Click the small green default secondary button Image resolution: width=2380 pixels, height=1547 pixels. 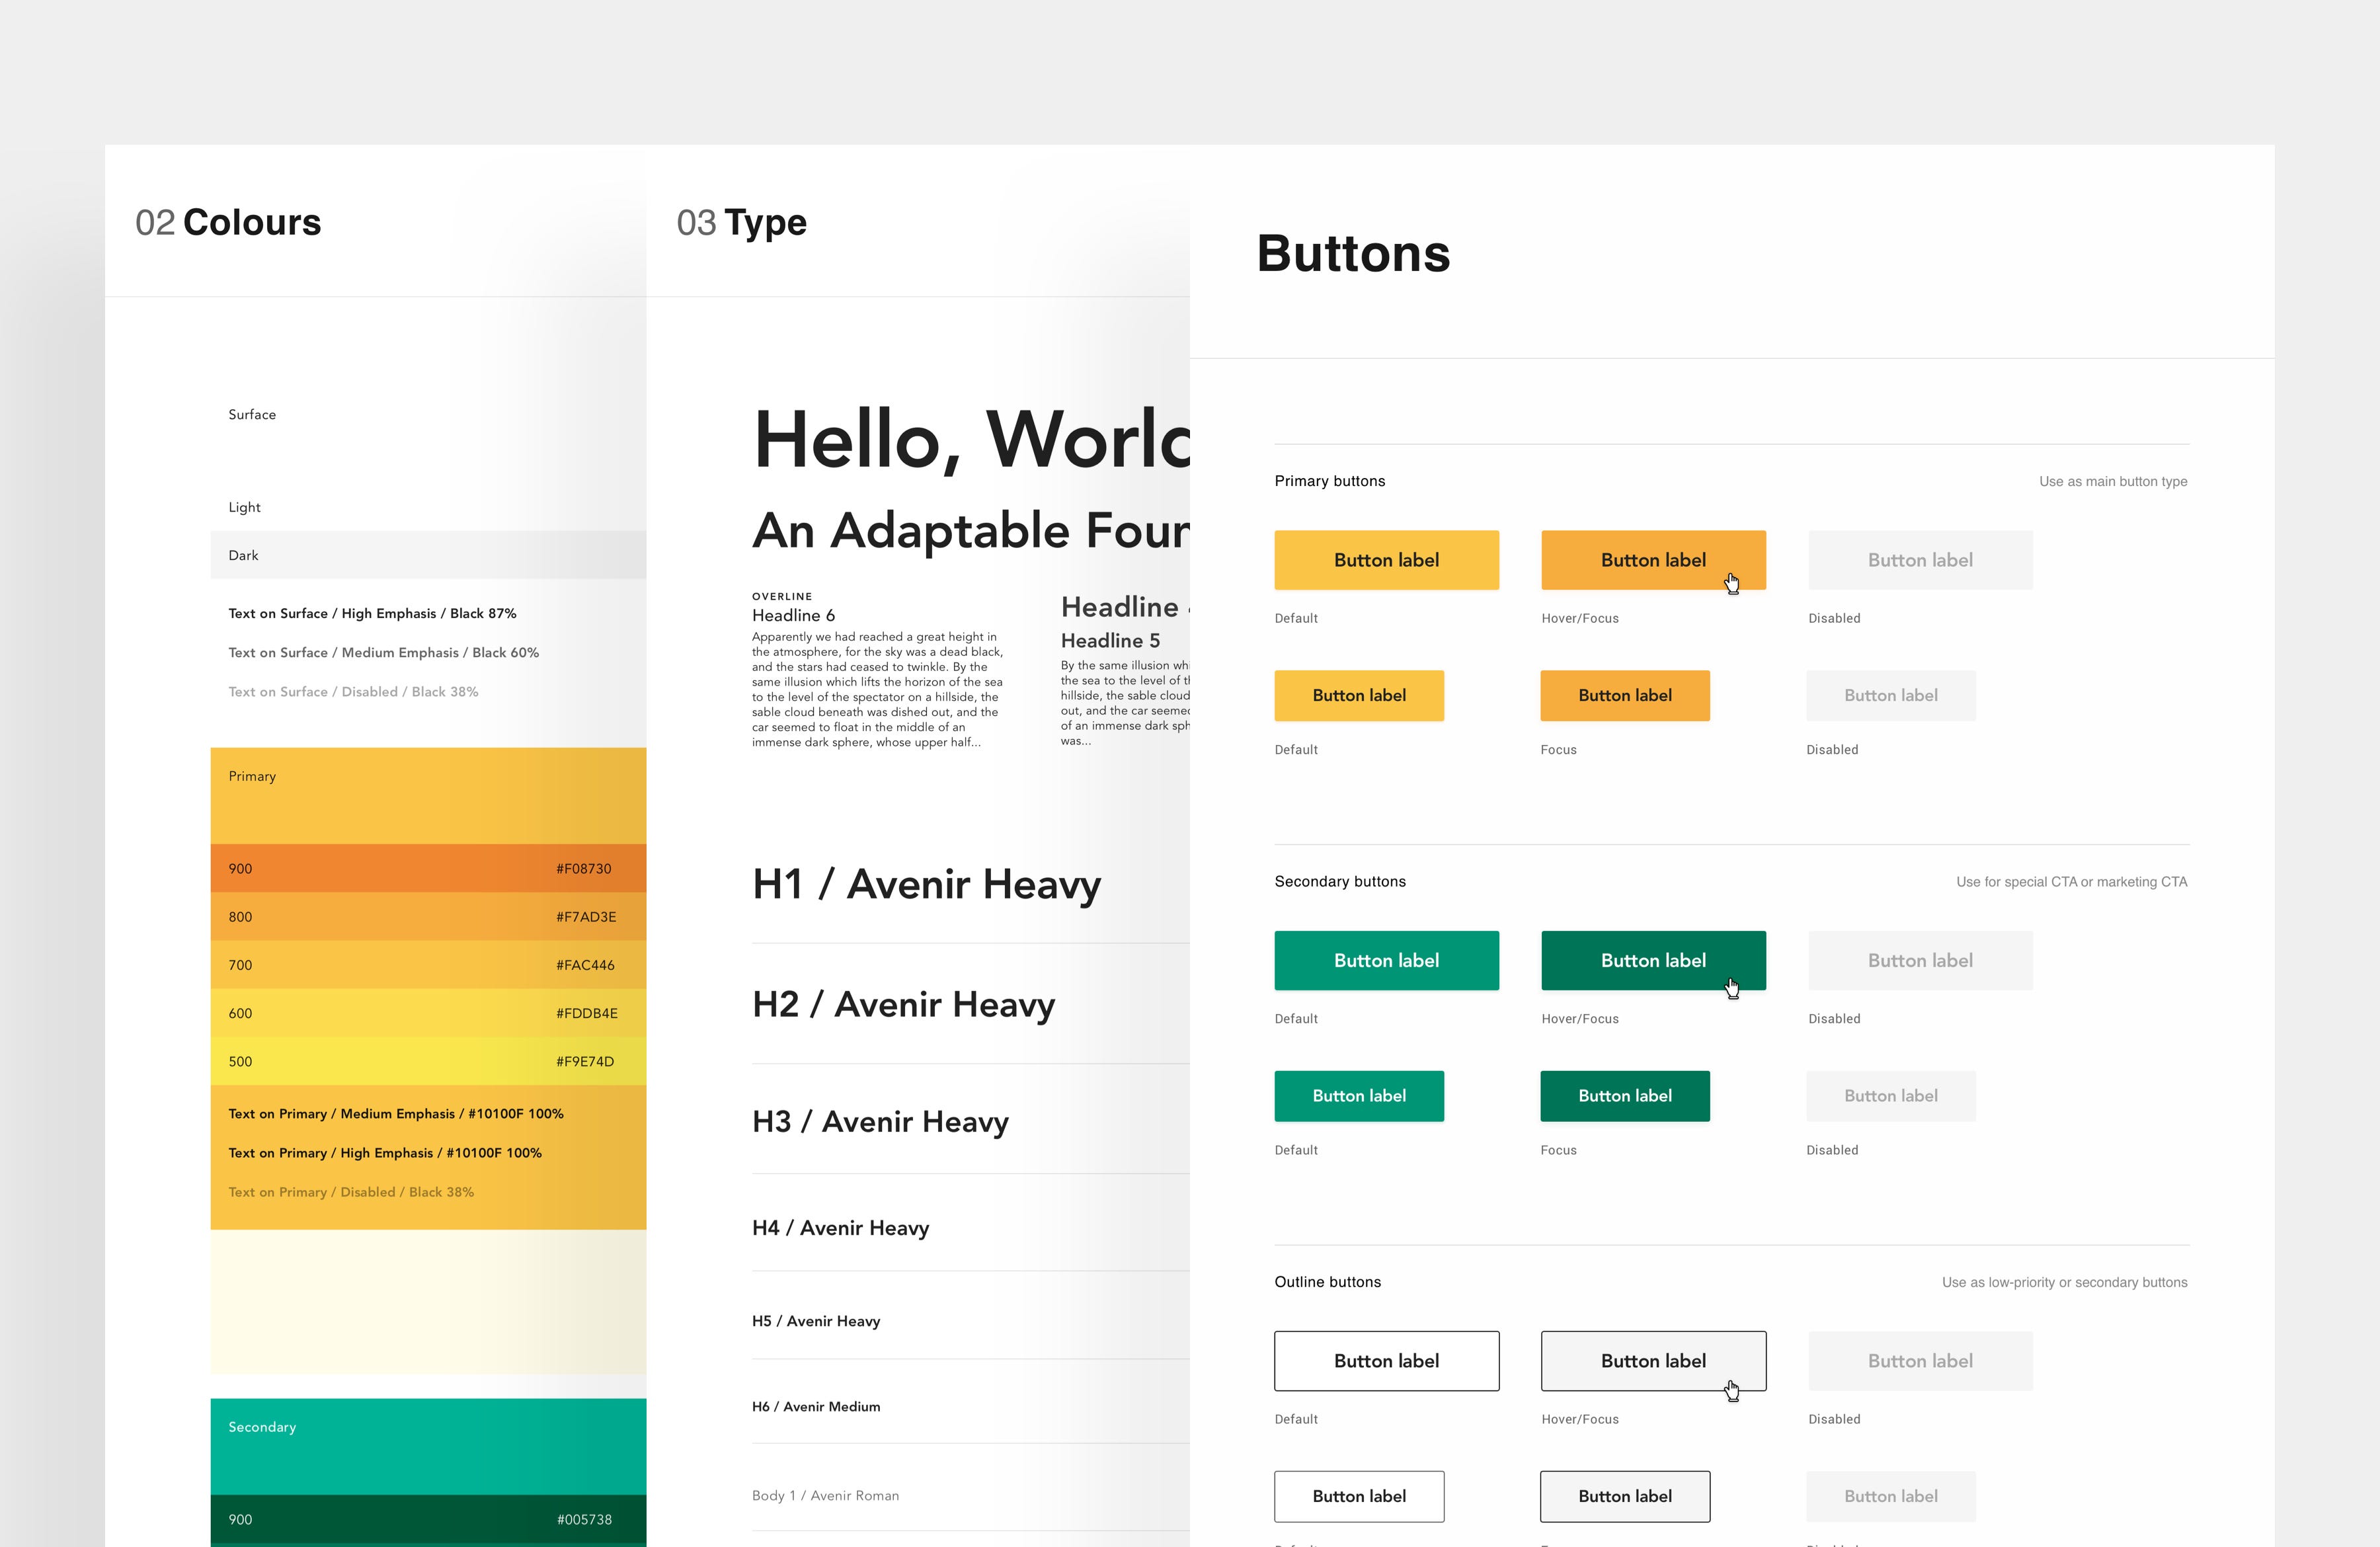tap(1358, 1095)
